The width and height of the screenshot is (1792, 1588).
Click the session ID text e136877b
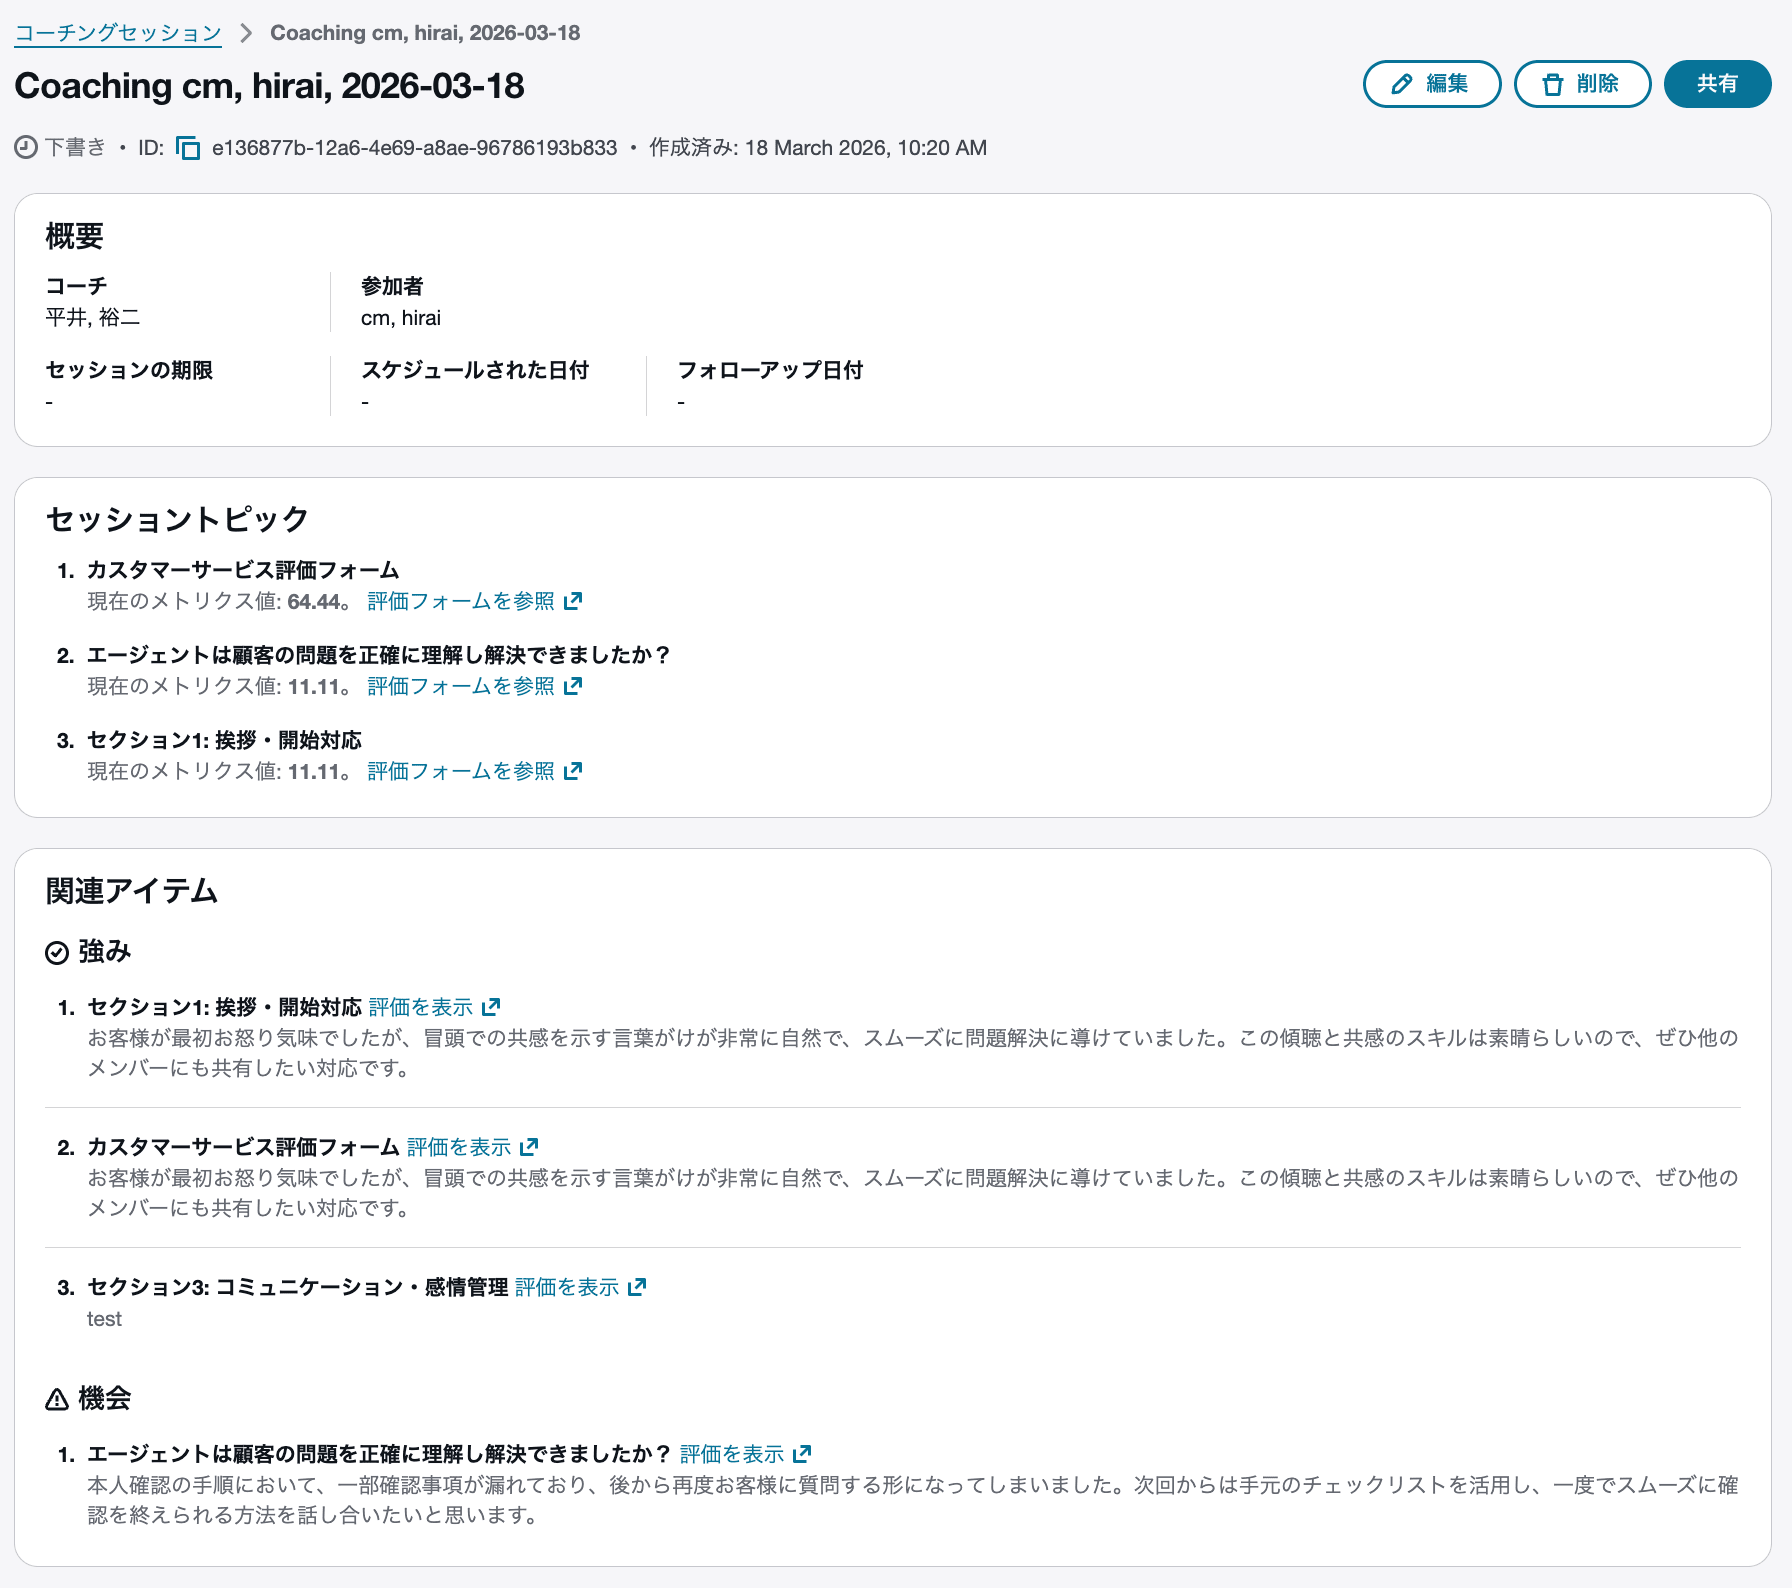[x=411, y=147]
